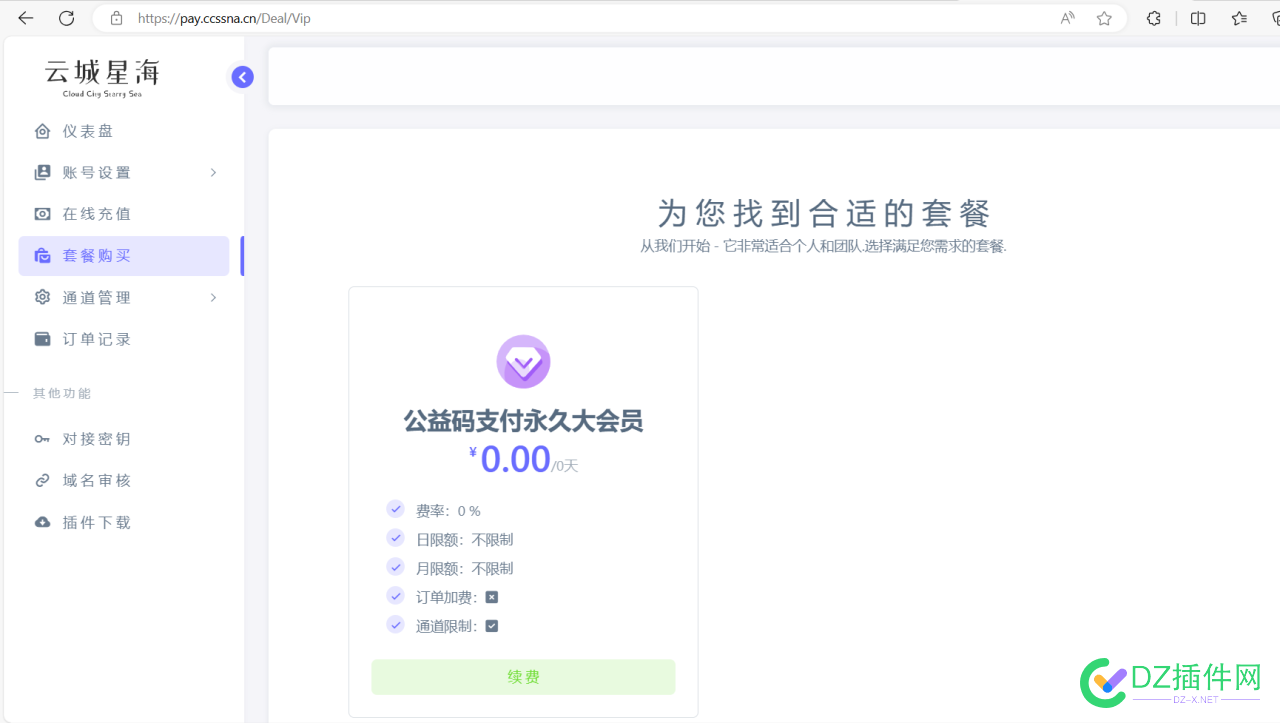Click the 域名审核 link icon
The height and width of the screenshot is (723, 1280).
[42, 481]
